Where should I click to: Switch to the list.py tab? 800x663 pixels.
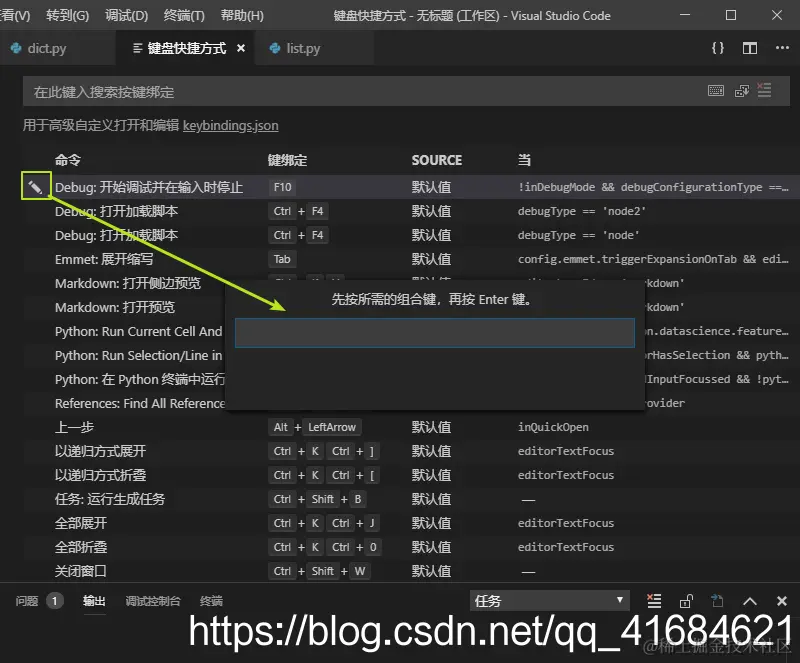click(303, 48)
